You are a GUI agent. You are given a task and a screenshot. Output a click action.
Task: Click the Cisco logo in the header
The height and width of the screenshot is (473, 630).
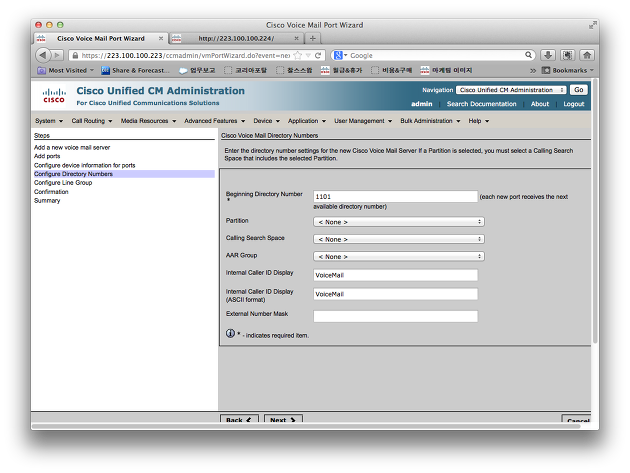54,96
